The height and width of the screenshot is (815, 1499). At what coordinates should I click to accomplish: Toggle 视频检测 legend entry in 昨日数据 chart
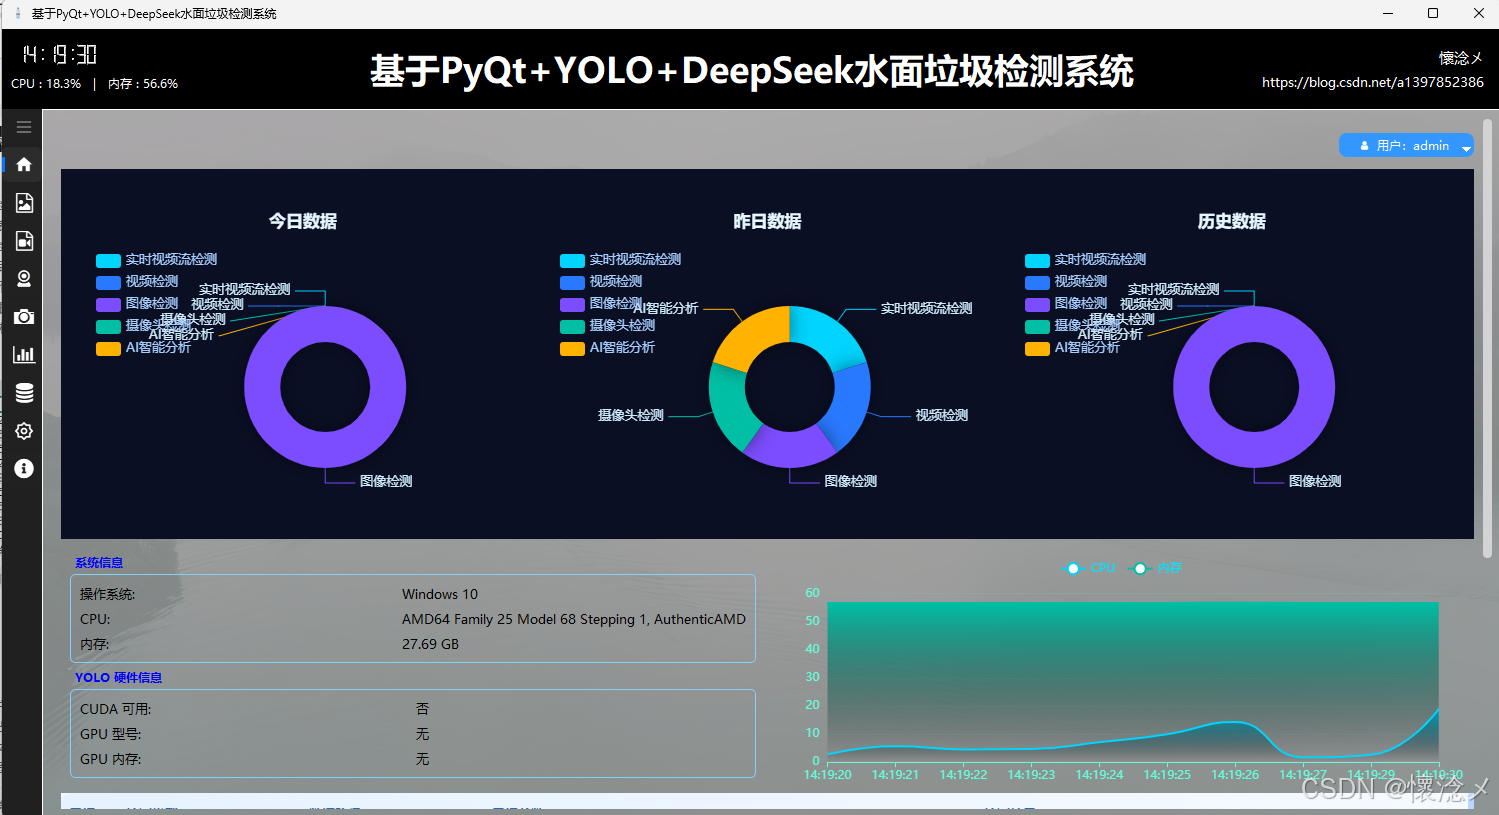(x=601, y=282)
